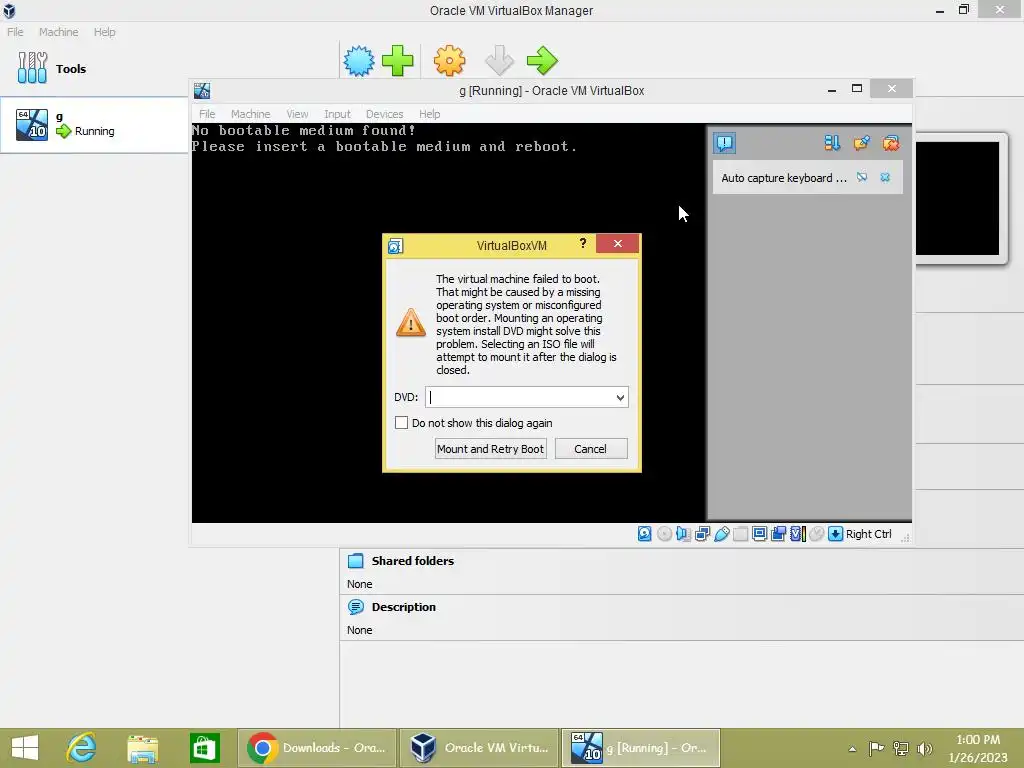
Task: Click the audio status bar icon
Action: point(683,534)
